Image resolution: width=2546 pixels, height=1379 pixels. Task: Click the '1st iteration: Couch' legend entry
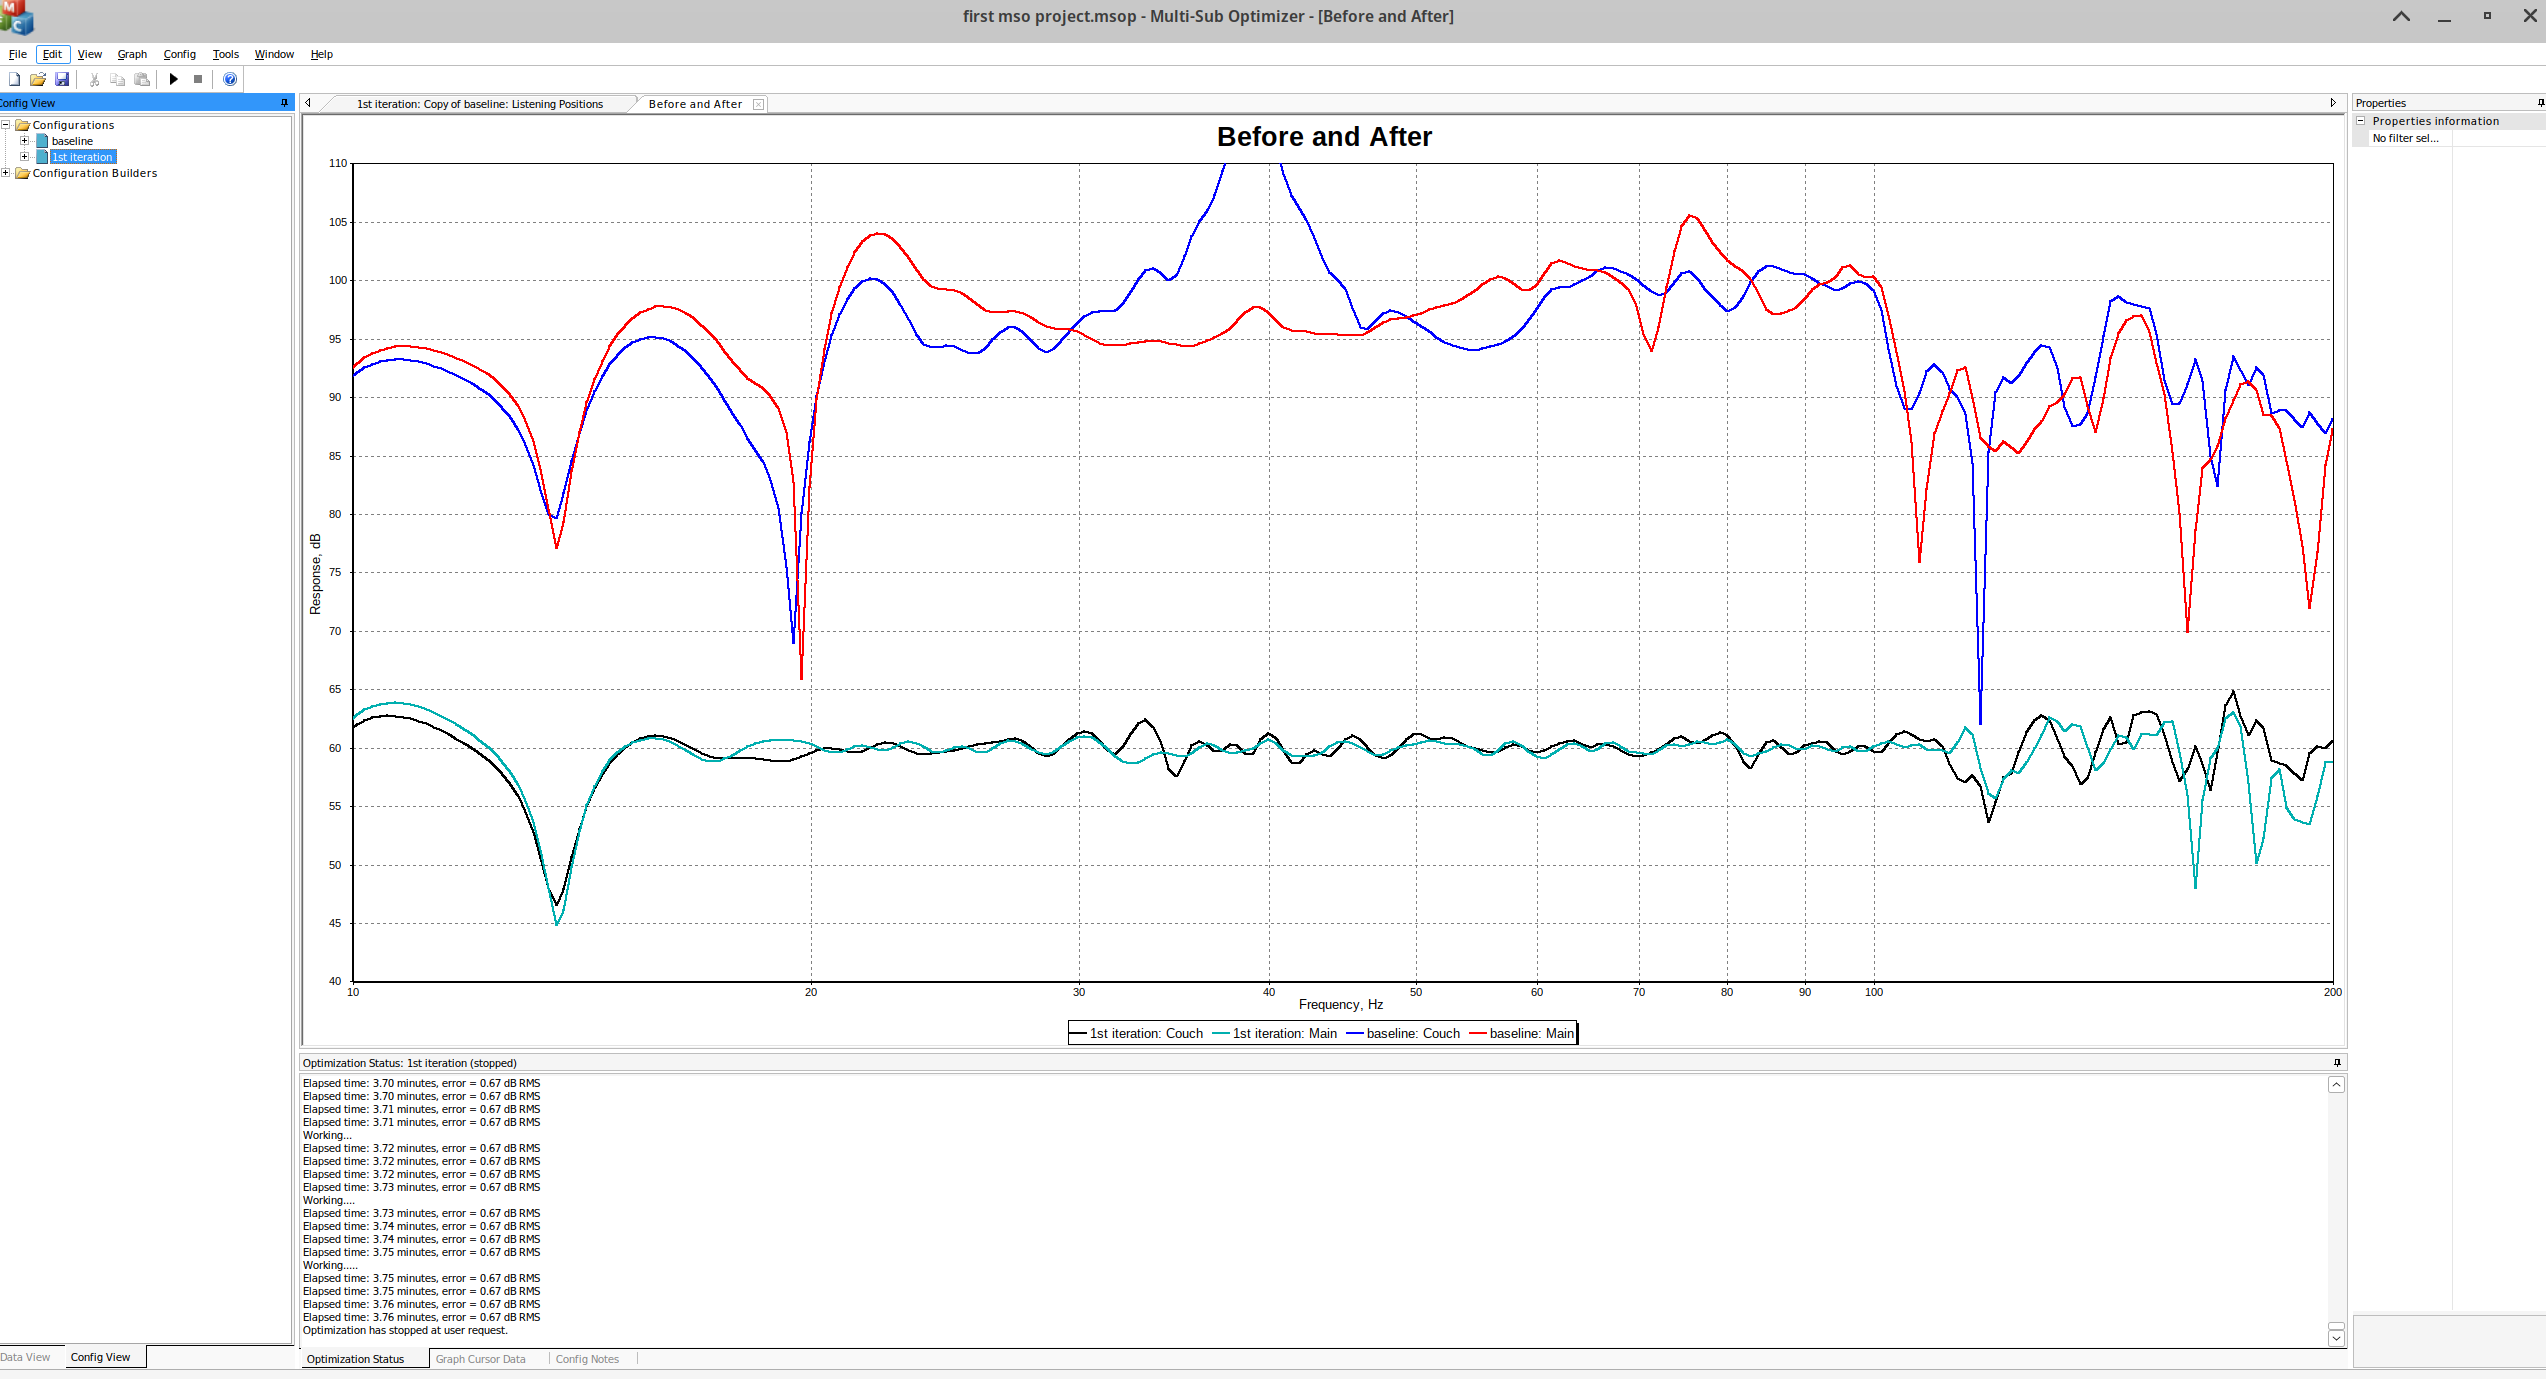coord(1137,1033)
